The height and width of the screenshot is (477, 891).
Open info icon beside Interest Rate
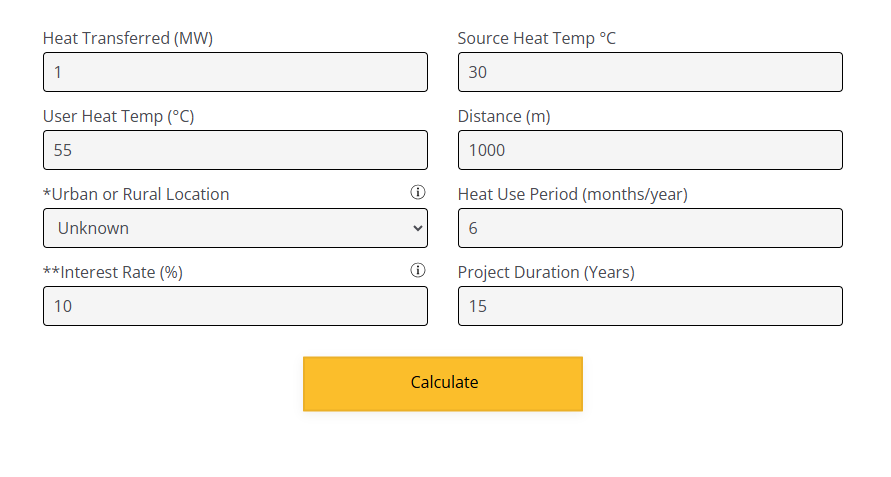click(418, 270)
